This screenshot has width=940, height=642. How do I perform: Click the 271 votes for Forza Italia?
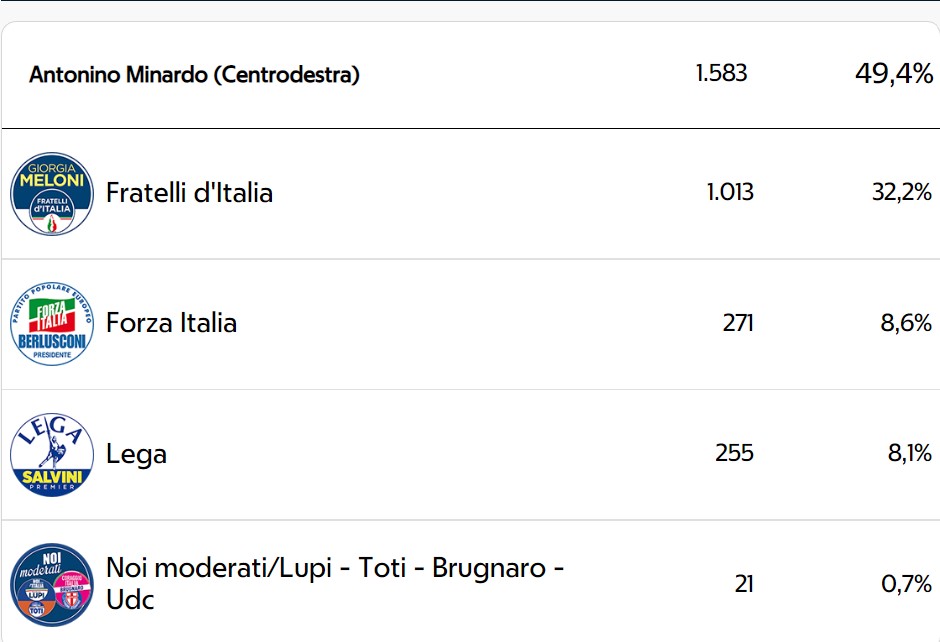(x=738, y=323)
